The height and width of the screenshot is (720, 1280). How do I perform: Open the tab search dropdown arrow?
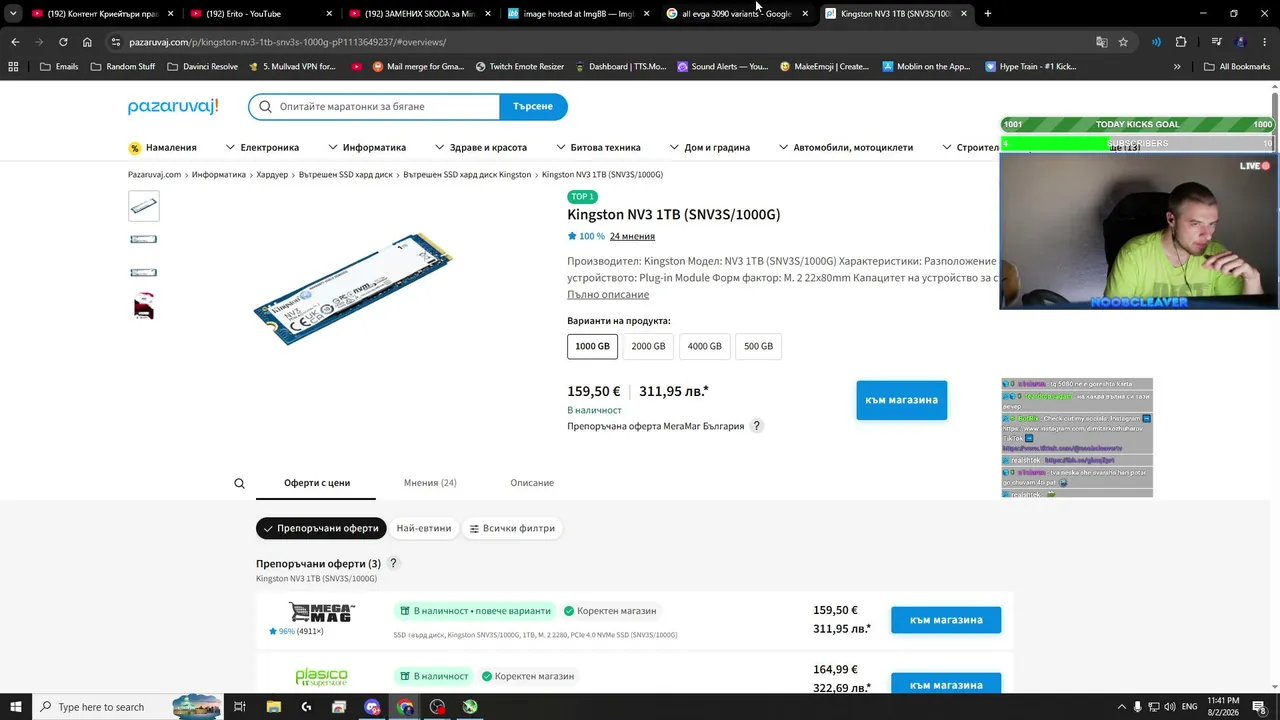[x=13, y=14]
